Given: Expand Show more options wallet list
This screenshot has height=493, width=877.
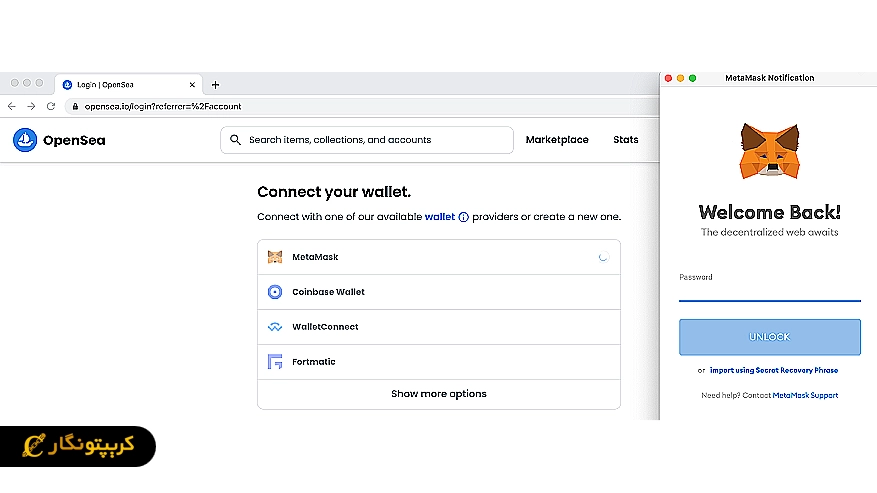Looking at the screenshot, I should [438, 394].
